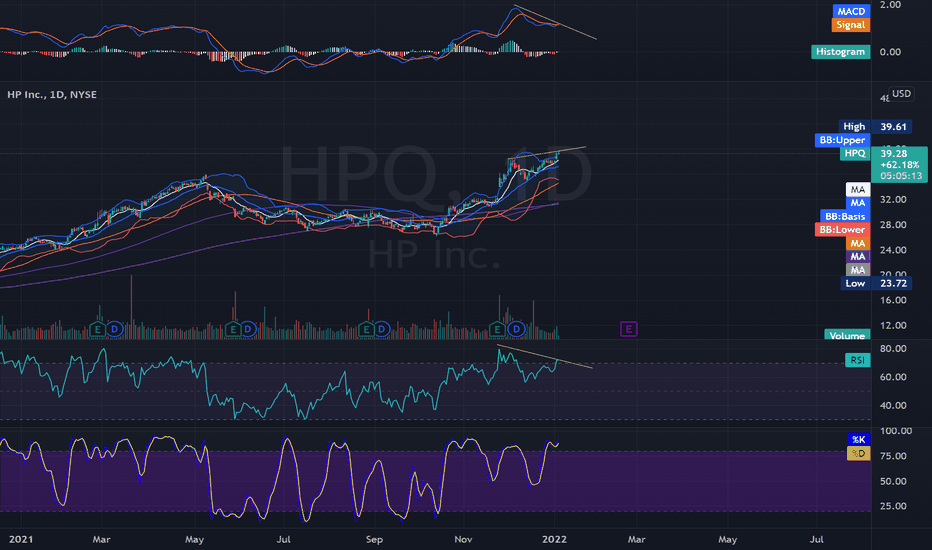Viewport: 932px width, 550px height.
Task: Select the blue MA scale label
Action: click(858, 203)
